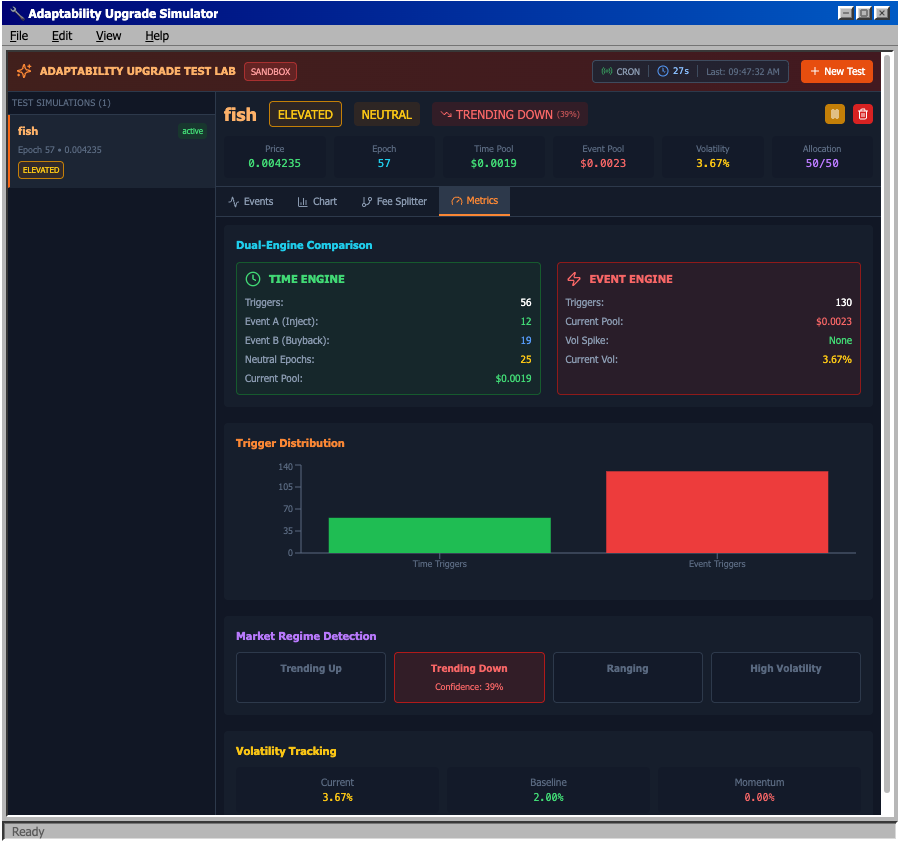Click Event B (Buyback) value 19
The height and width of the screenshot is (841, 898).
[526, 340]
